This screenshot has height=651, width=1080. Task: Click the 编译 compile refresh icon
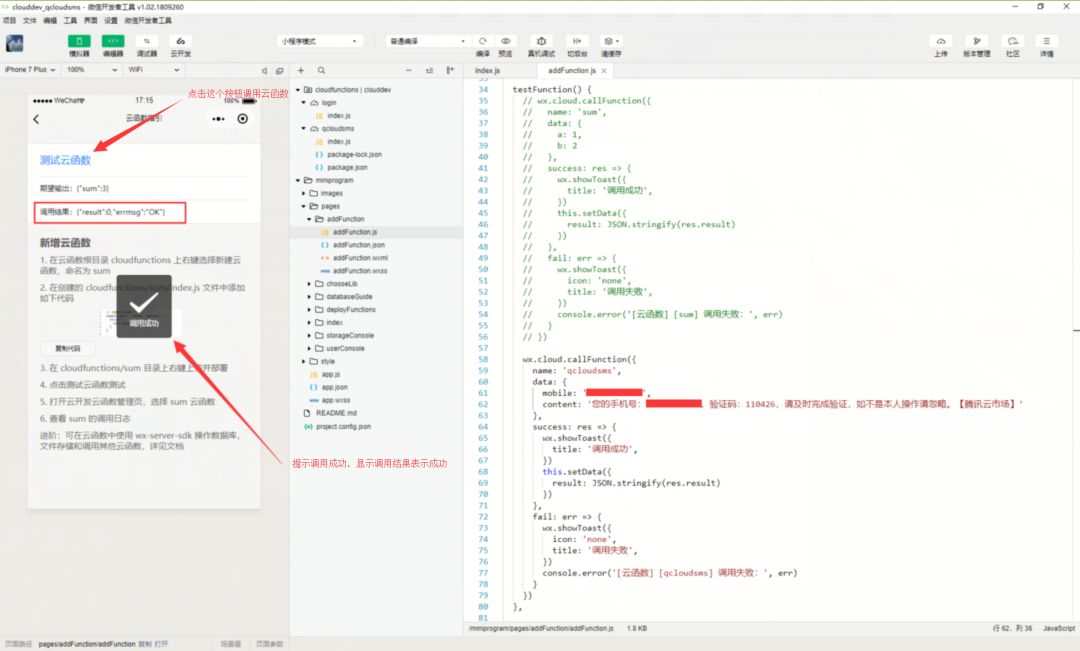[x=483, y=41]
